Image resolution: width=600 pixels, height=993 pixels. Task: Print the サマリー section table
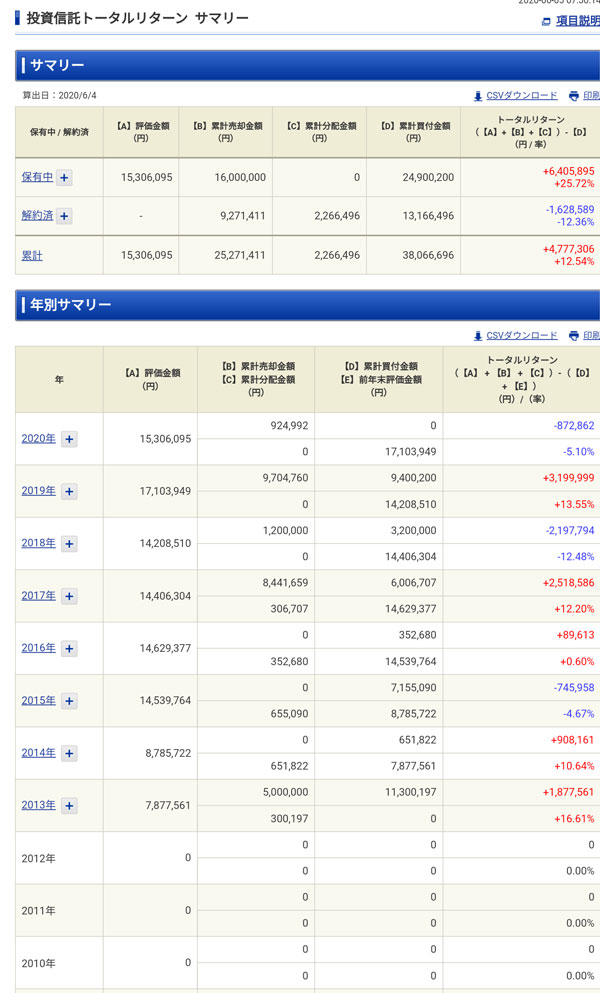click(x=586, y=96)
